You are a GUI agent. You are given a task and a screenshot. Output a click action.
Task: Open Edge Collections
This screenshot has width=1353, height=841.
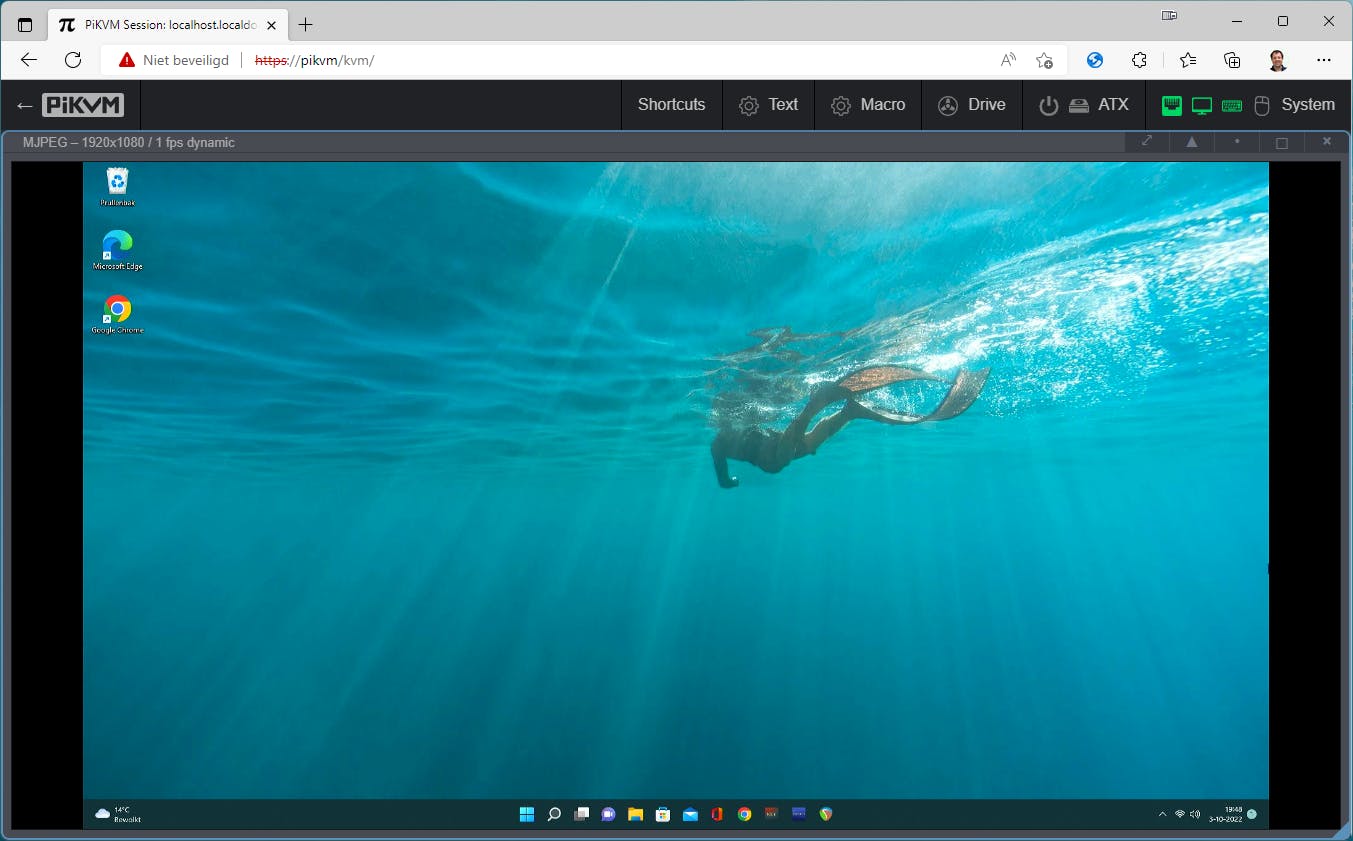[x=1232, y=60]
